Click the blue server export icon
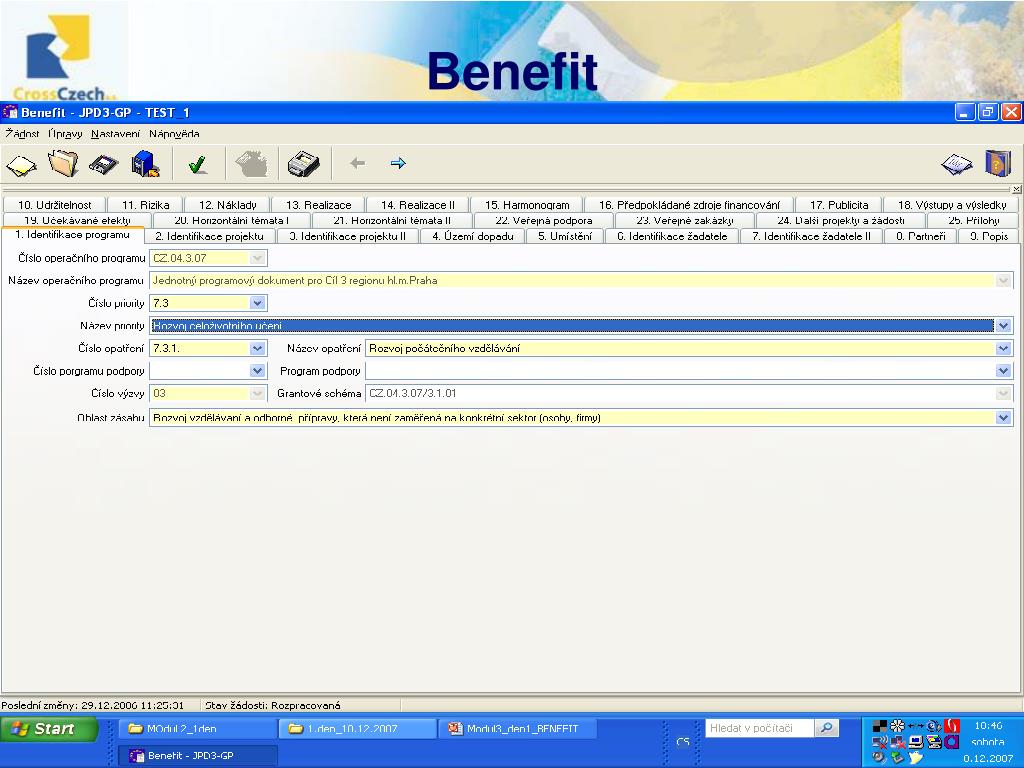 pyautogui.click(x=145, y=164)
